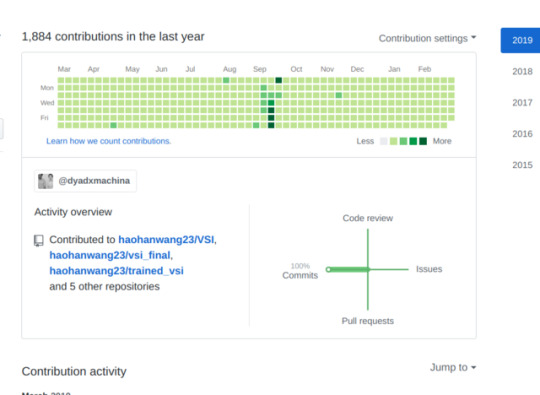
Task: Open the haohanwang23/vsi_final repository link
Action: click(x=110, y=255)
